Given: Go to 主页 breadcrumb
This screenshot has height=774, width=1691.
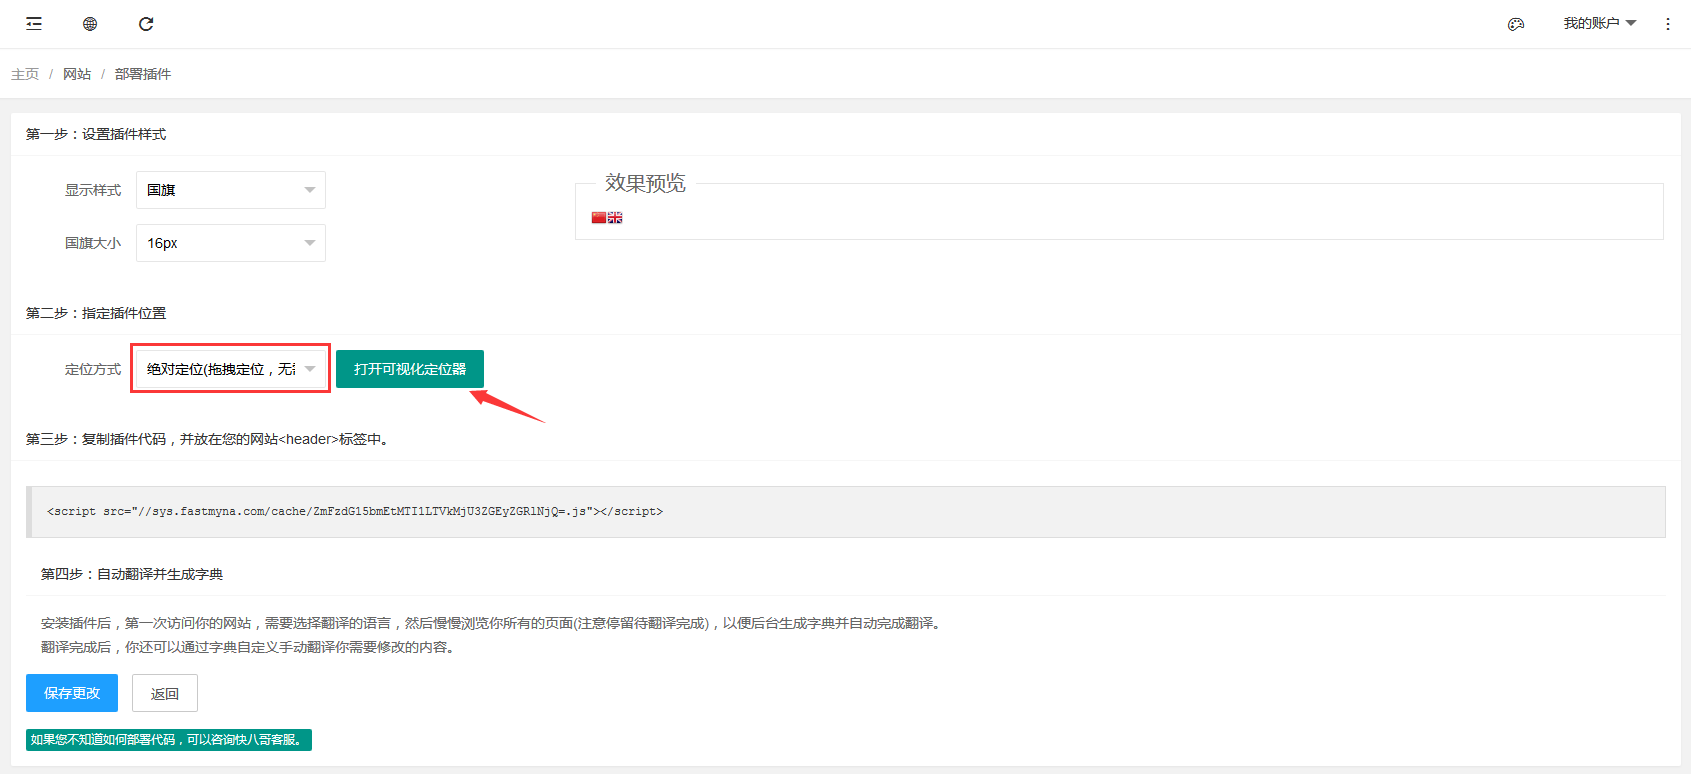Looking at the screenshot, I should [x=25, y=74].
